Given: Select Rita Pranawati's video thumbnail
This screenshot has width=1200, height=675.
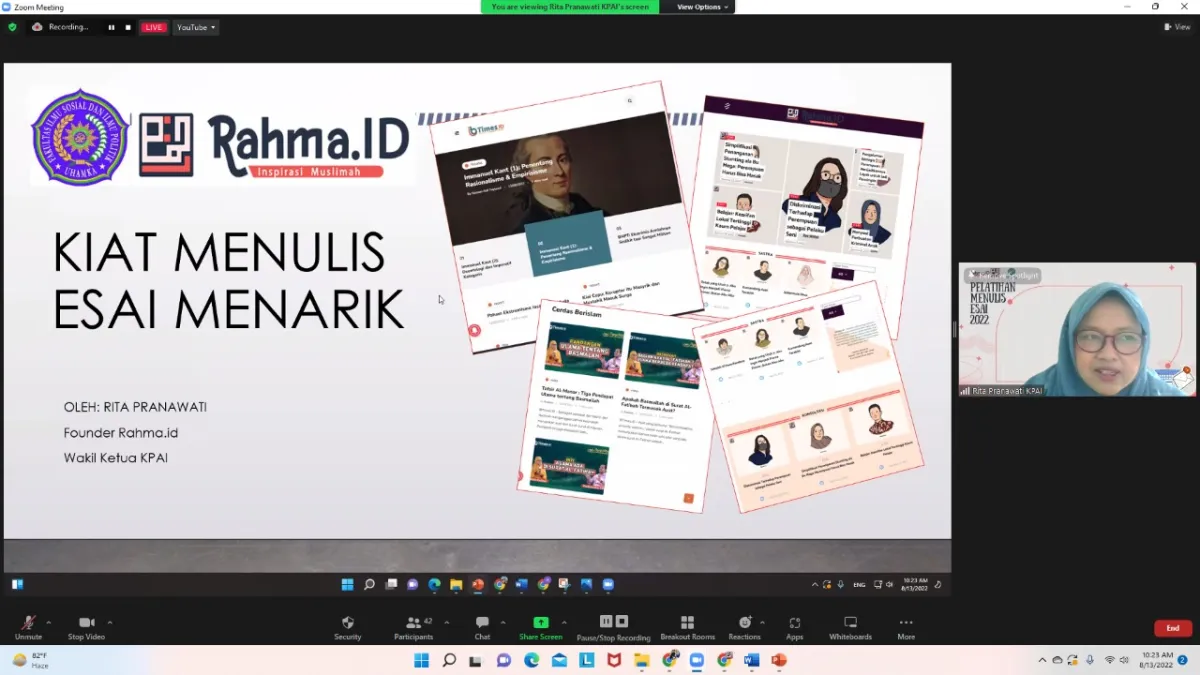Looking at the screenshot, I should [1075, 330].
